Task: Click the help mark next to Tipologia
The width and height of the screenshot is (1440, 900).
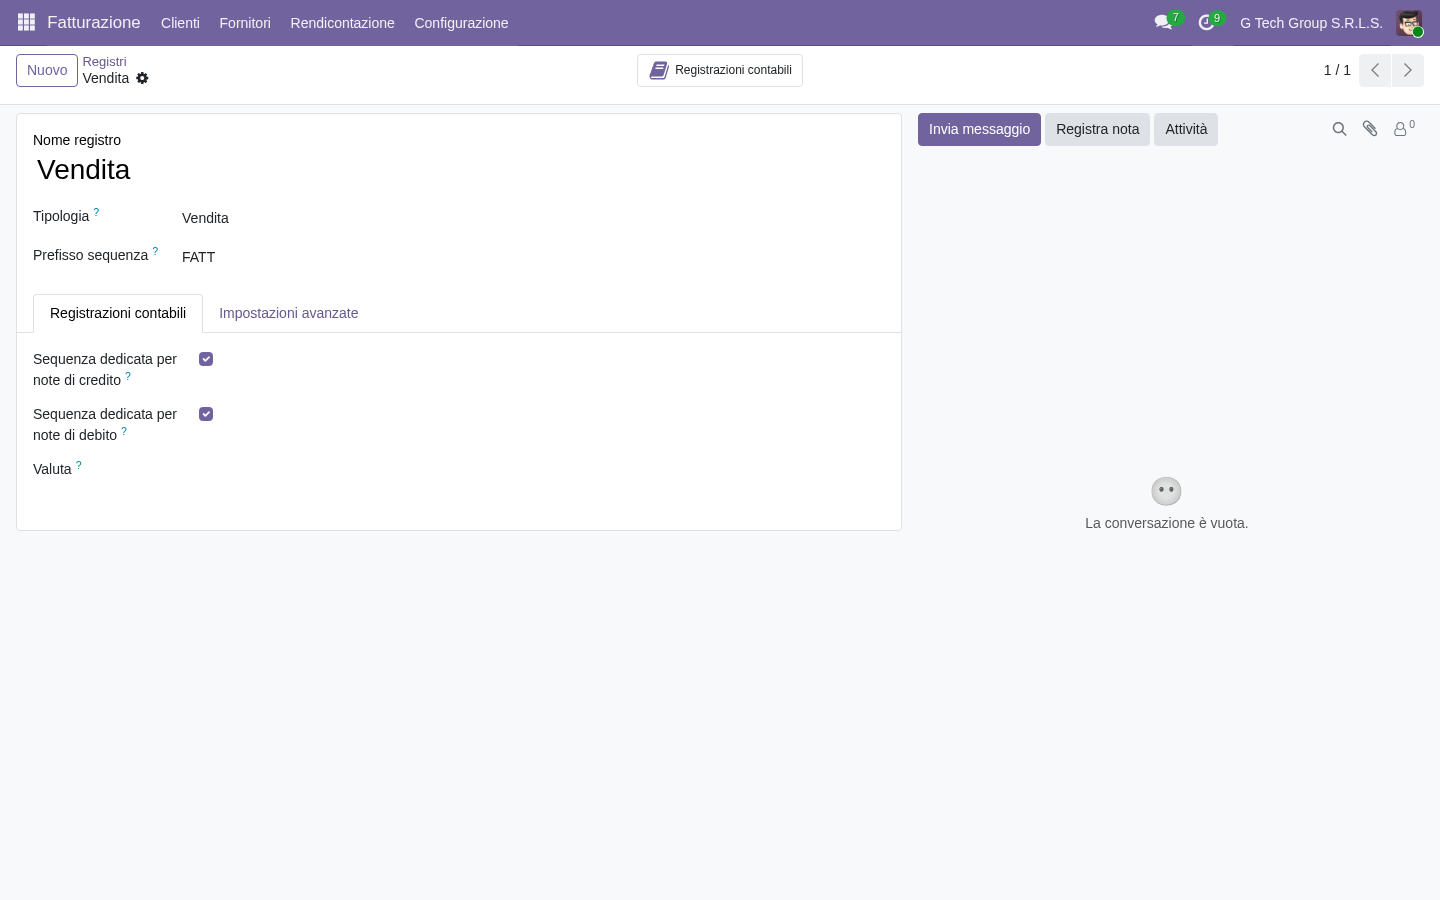Action: pos(96,212)
